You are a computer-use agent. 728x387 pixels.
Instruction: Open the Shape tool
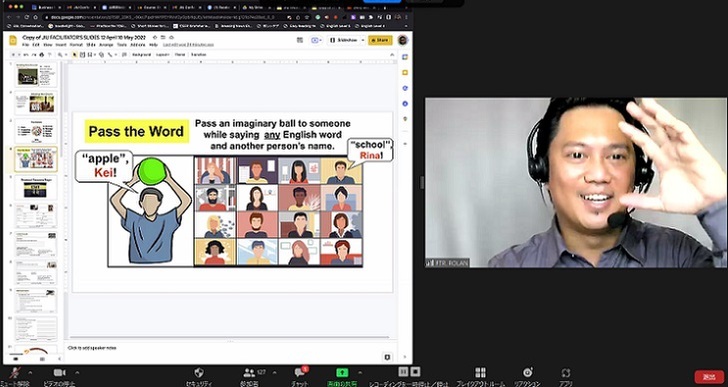pos(102,55)
